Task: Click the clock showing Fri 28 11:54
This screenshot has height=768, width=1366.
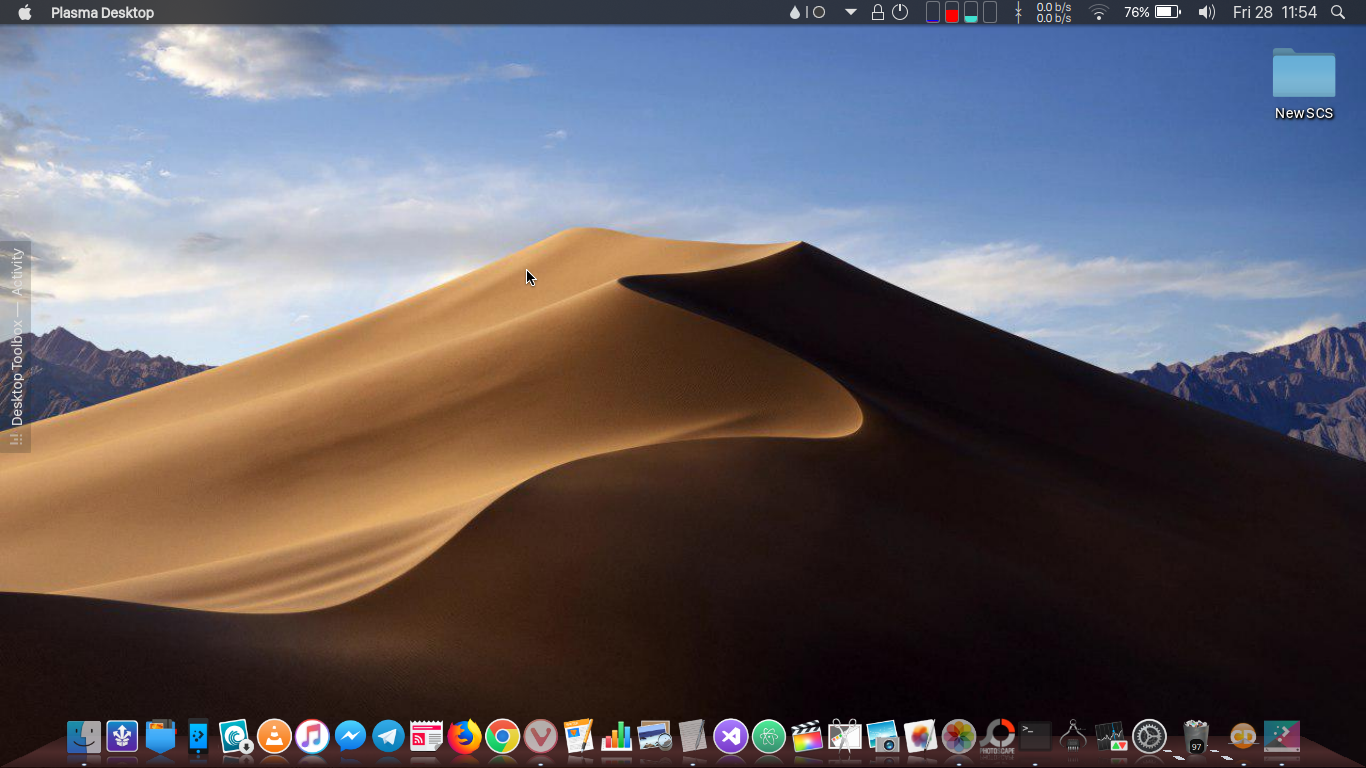Action: pos(1275,12)
